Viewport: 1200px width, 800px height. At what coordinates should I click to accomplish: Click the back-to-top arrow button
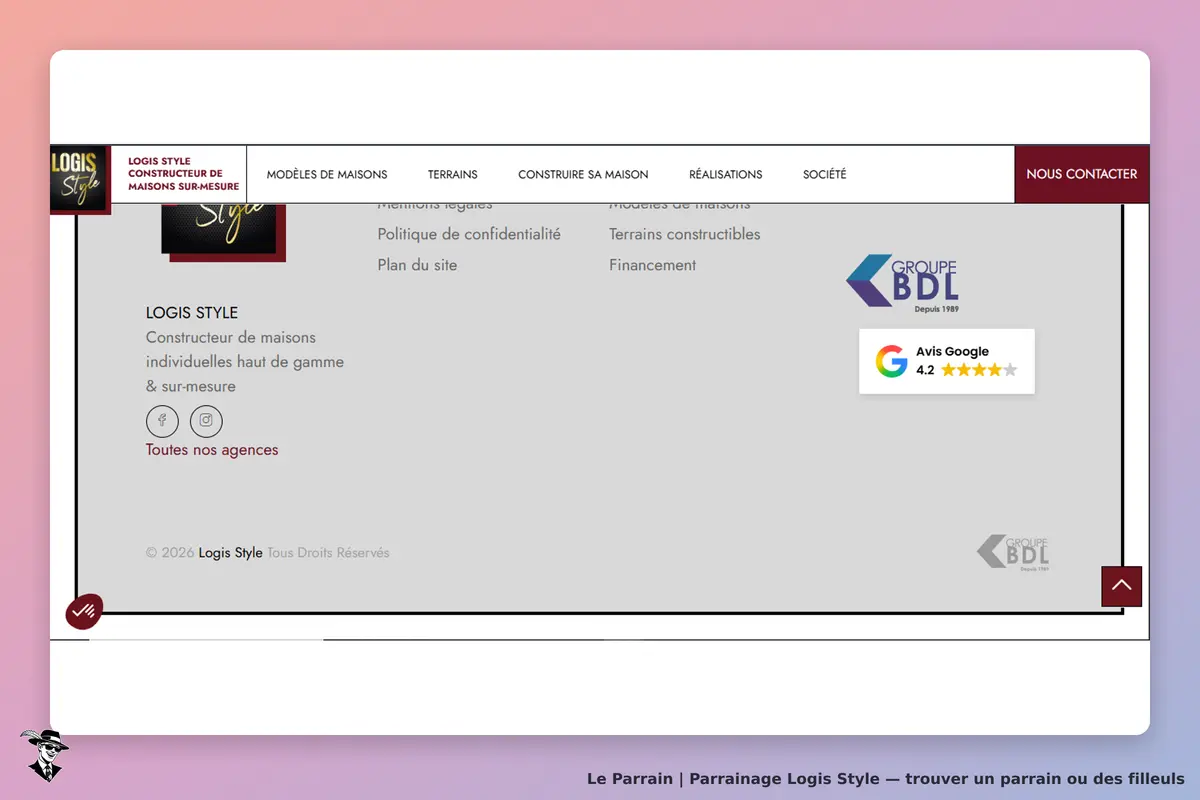[x=1121, y=586]
